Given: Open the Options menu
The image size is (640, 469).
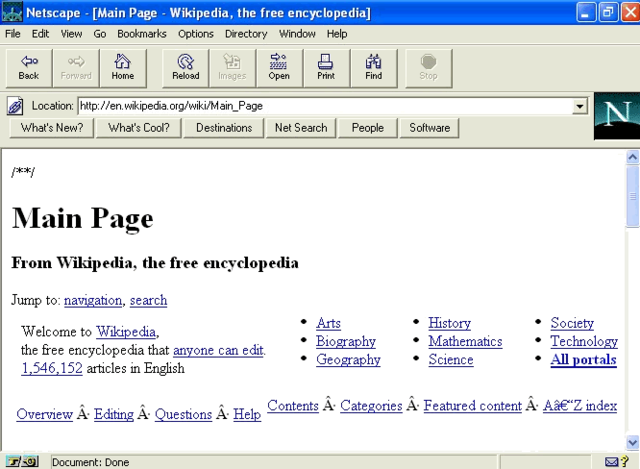Looking at the screenshot, I should [196, 34].
